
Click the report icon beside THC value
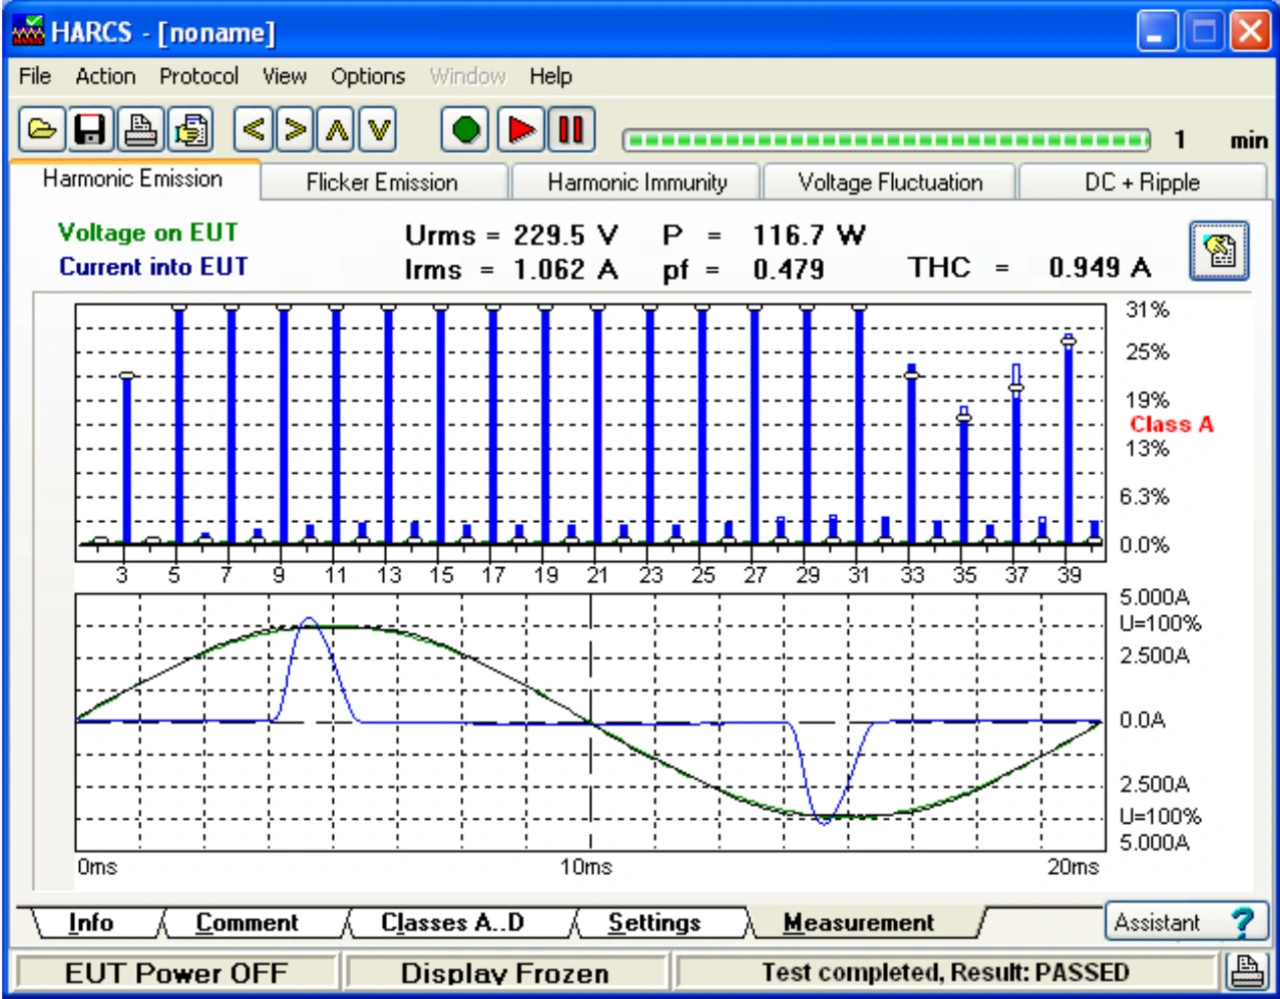[x=1219, y=250]
